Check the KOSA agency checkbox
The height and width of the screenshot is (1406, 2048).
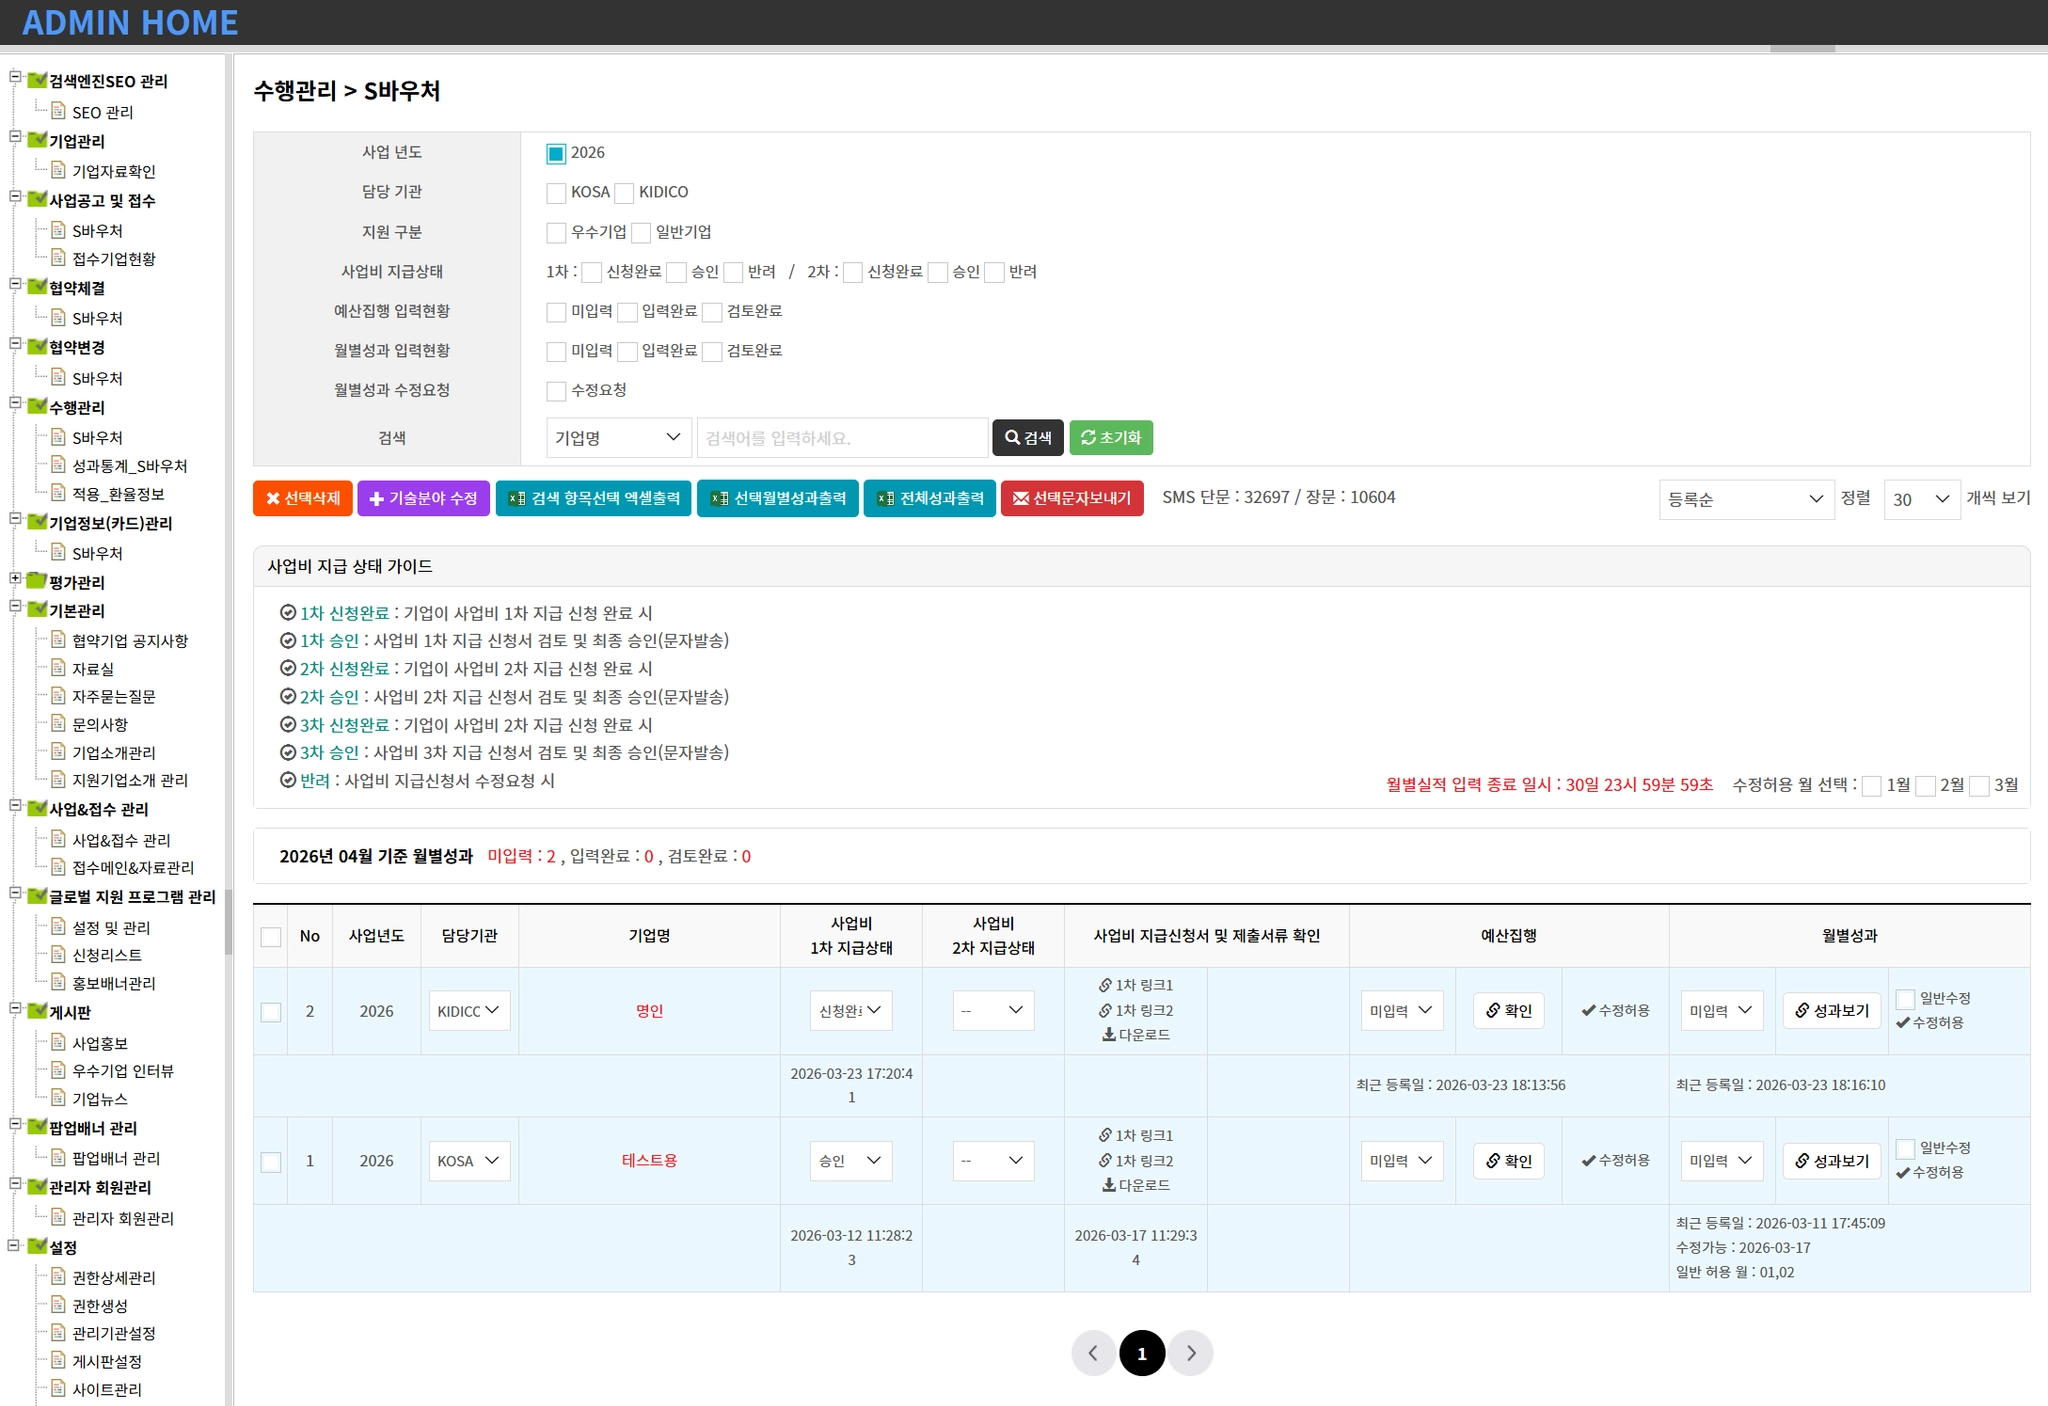pyautogui.click(x=556, y=192)
